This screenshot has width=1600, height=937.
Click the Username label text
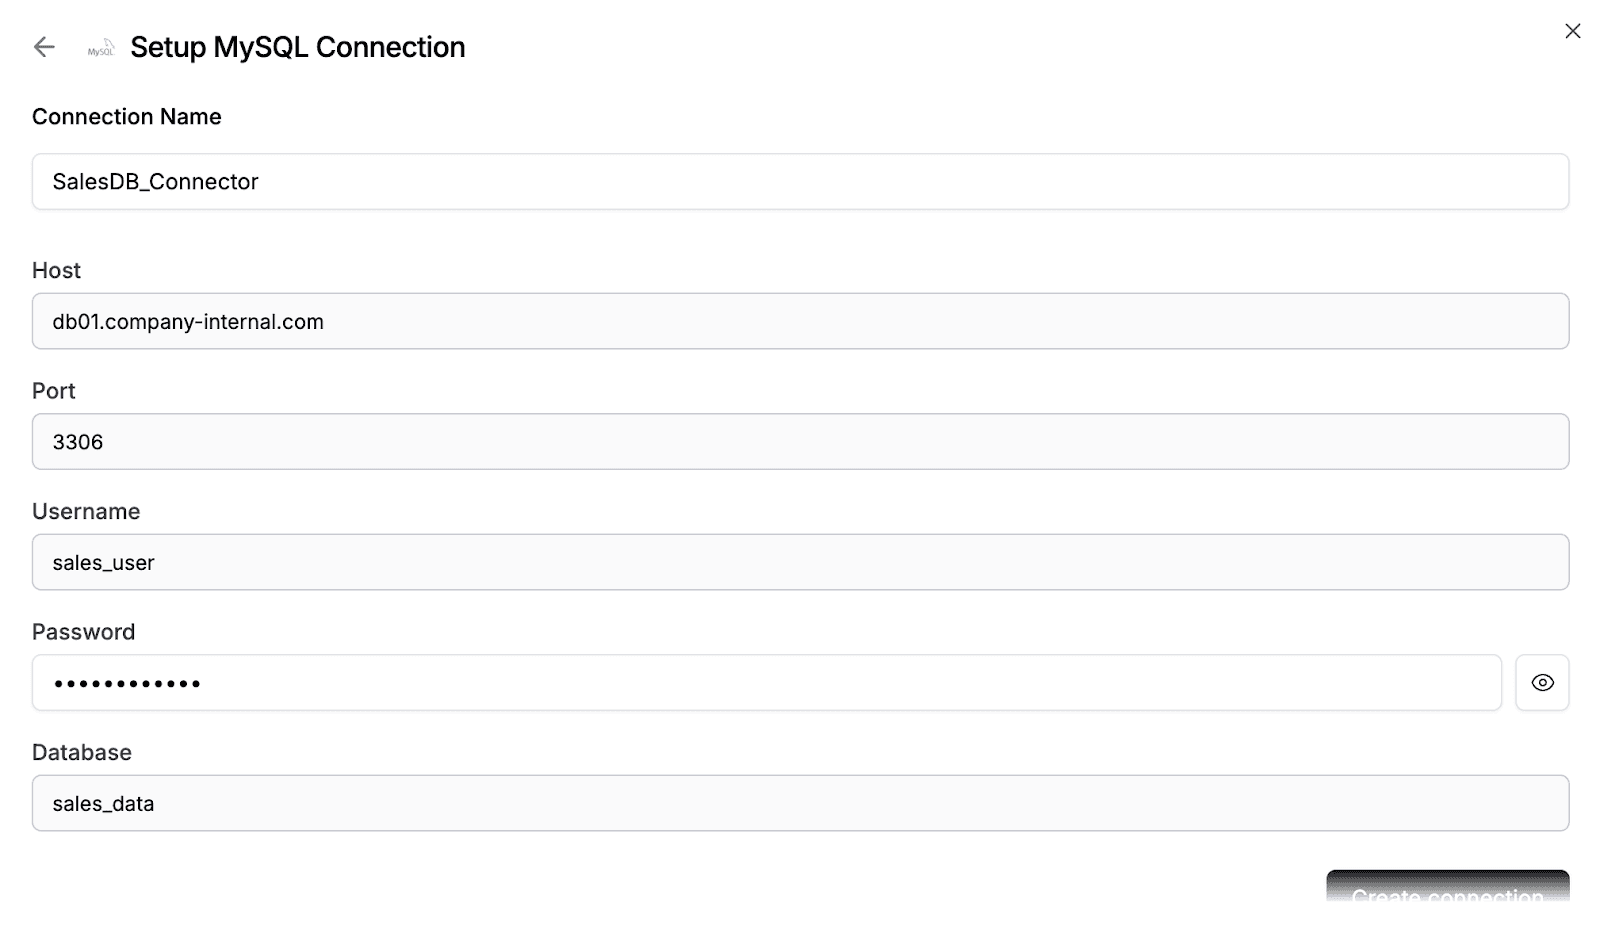click(86, 512)
